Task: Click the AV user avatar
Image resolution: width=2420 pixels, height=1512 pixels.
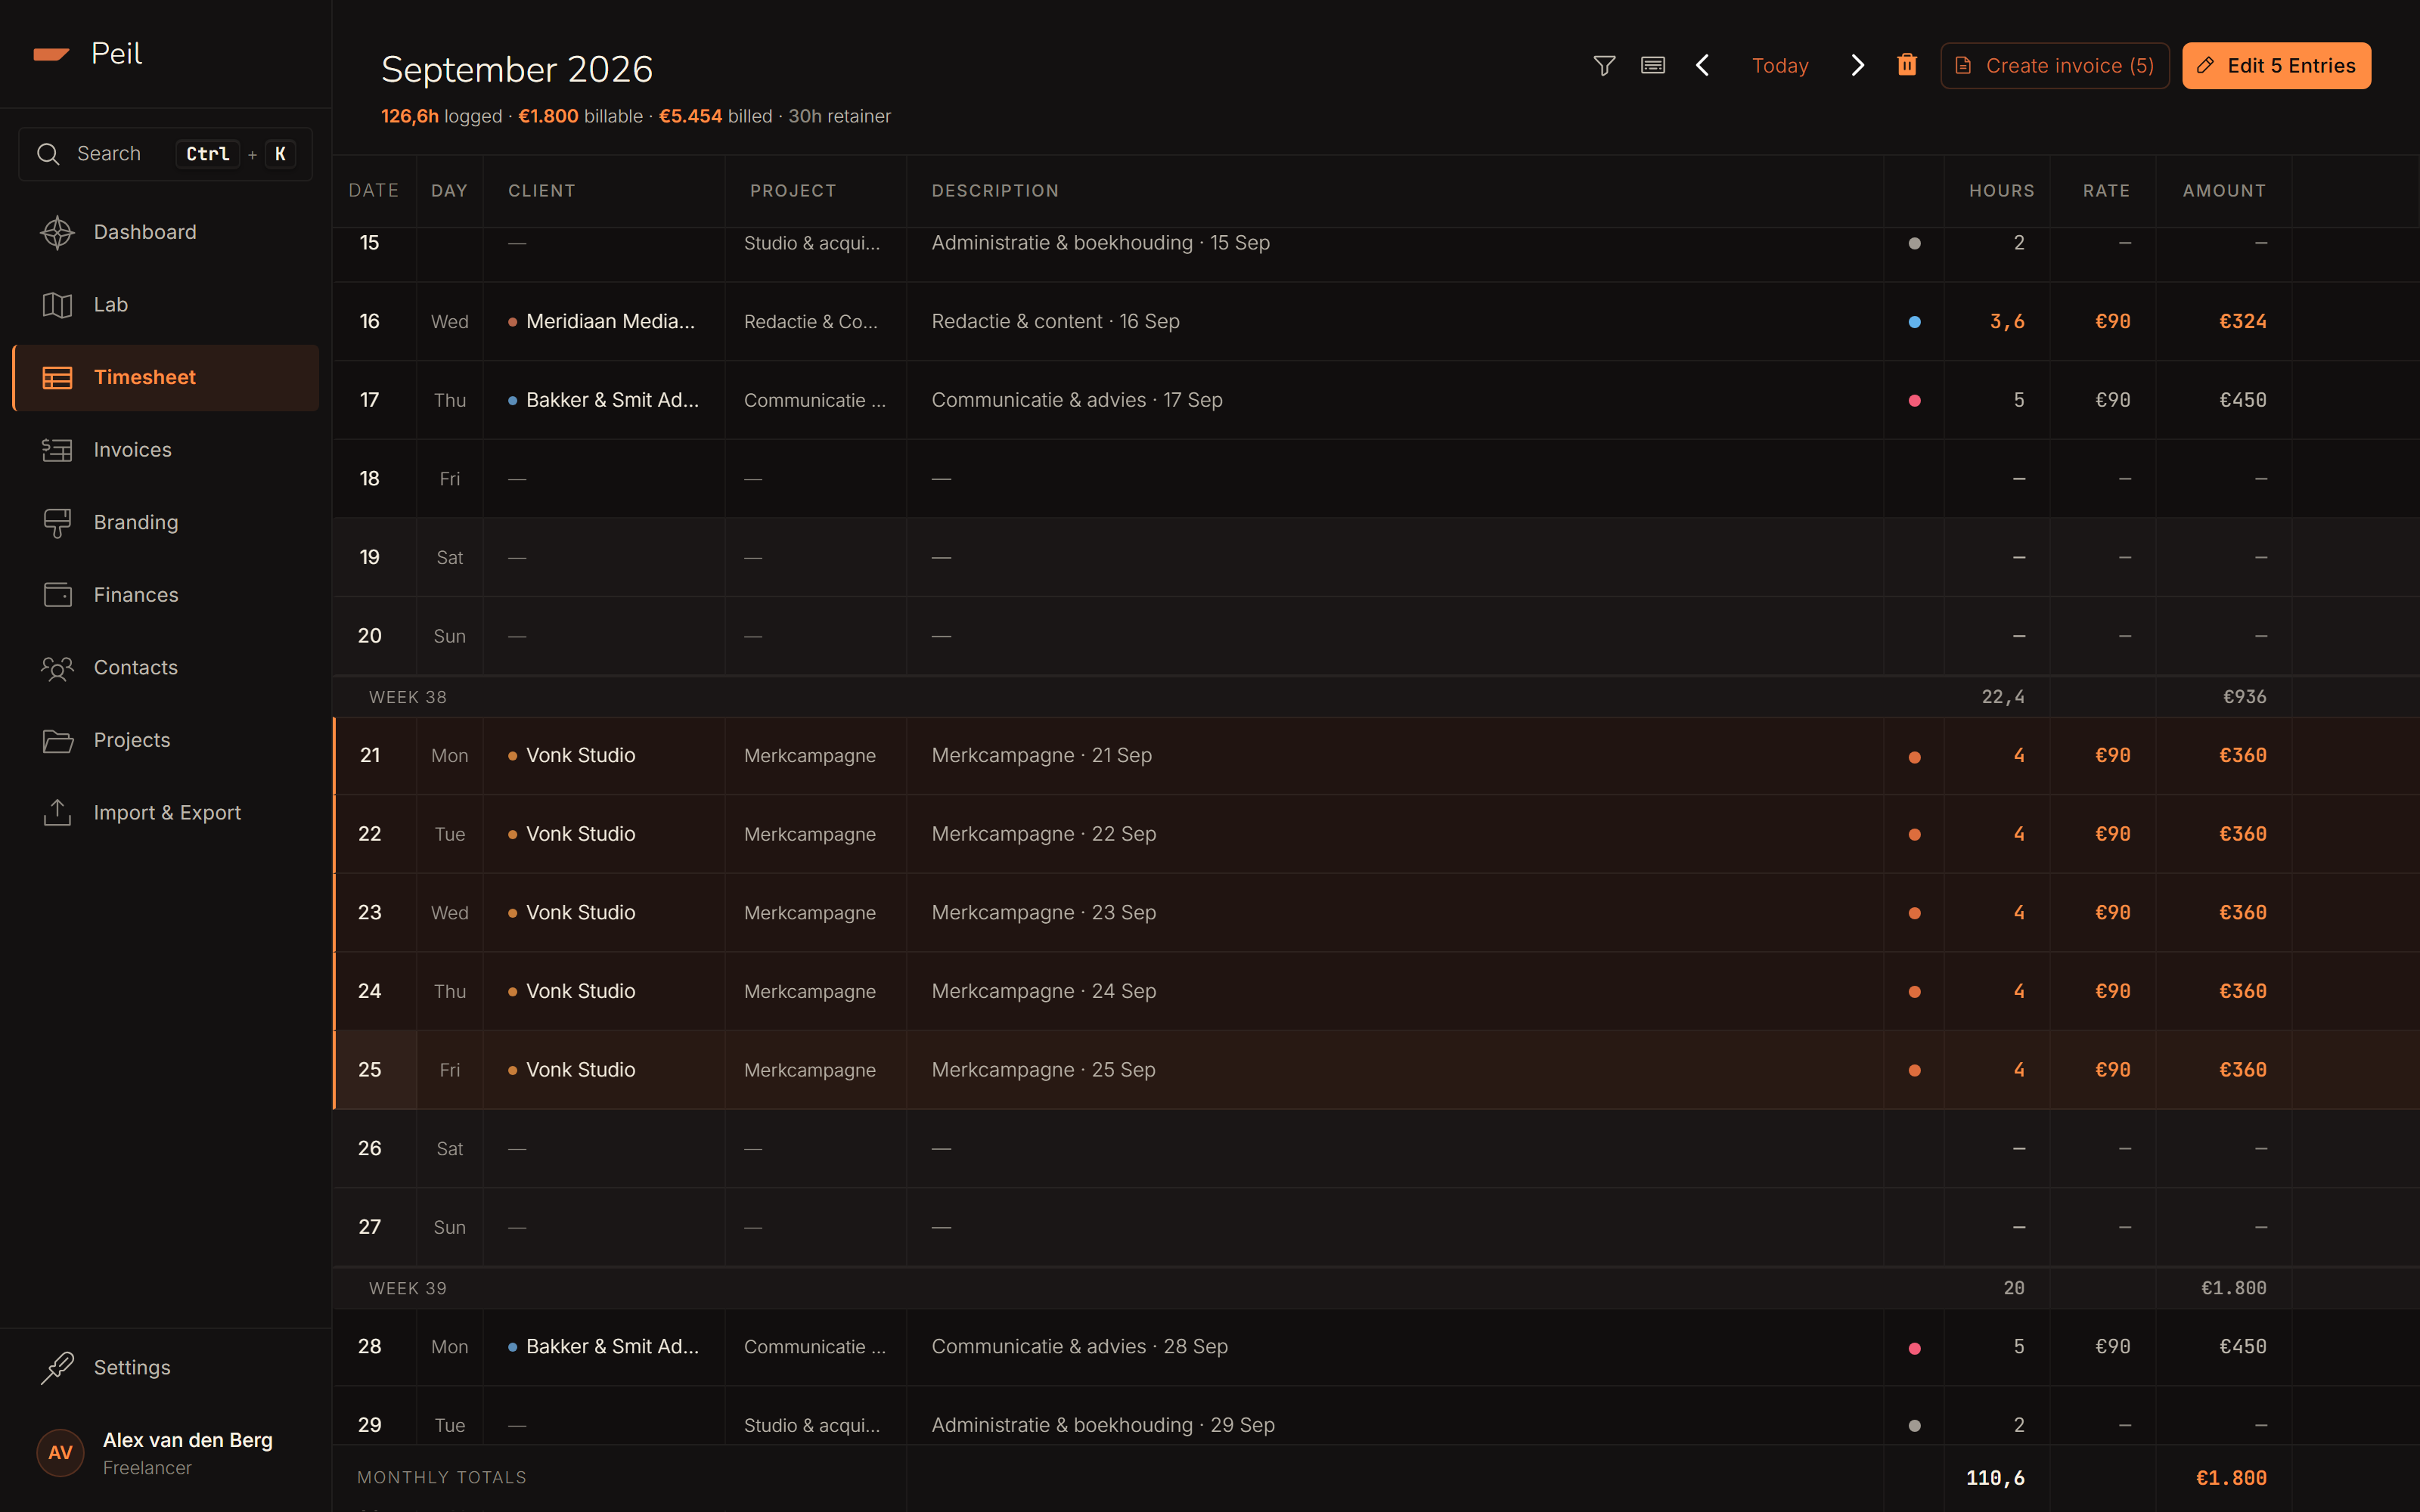Action: coord(60,1453)
